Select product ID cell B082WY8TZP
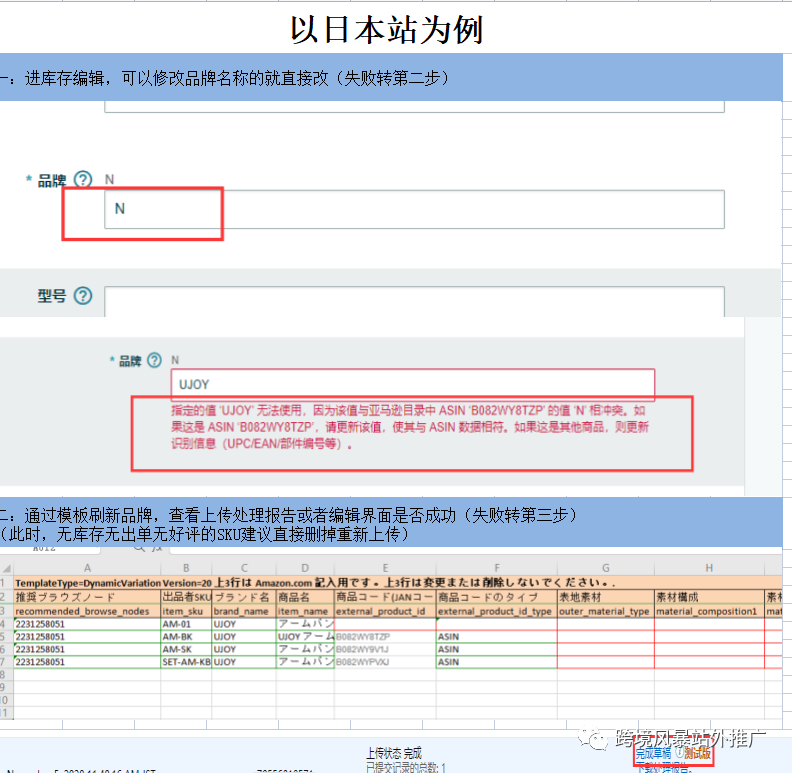Viewport: 792px width, 773px height. point(385,637)
